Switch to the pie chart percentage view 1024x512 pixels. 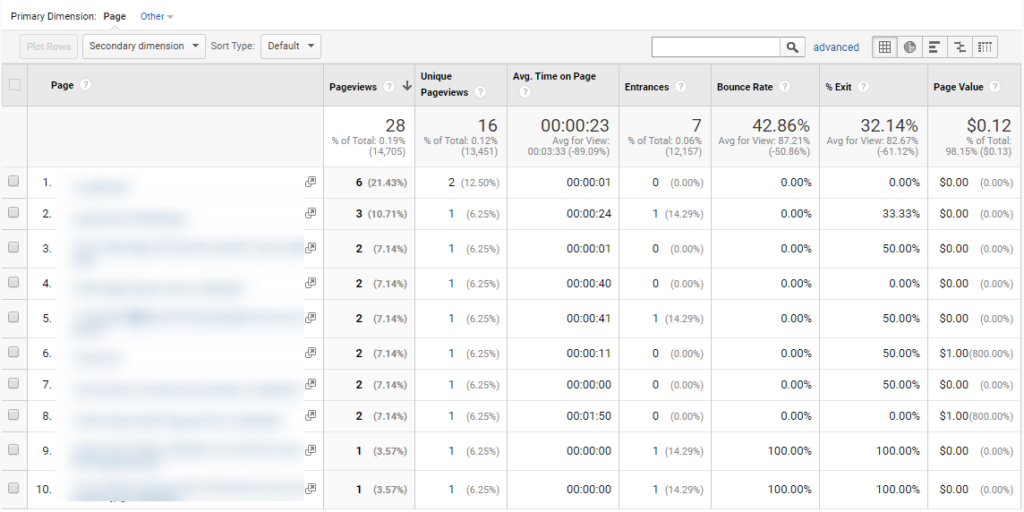[x=910, y=47]
